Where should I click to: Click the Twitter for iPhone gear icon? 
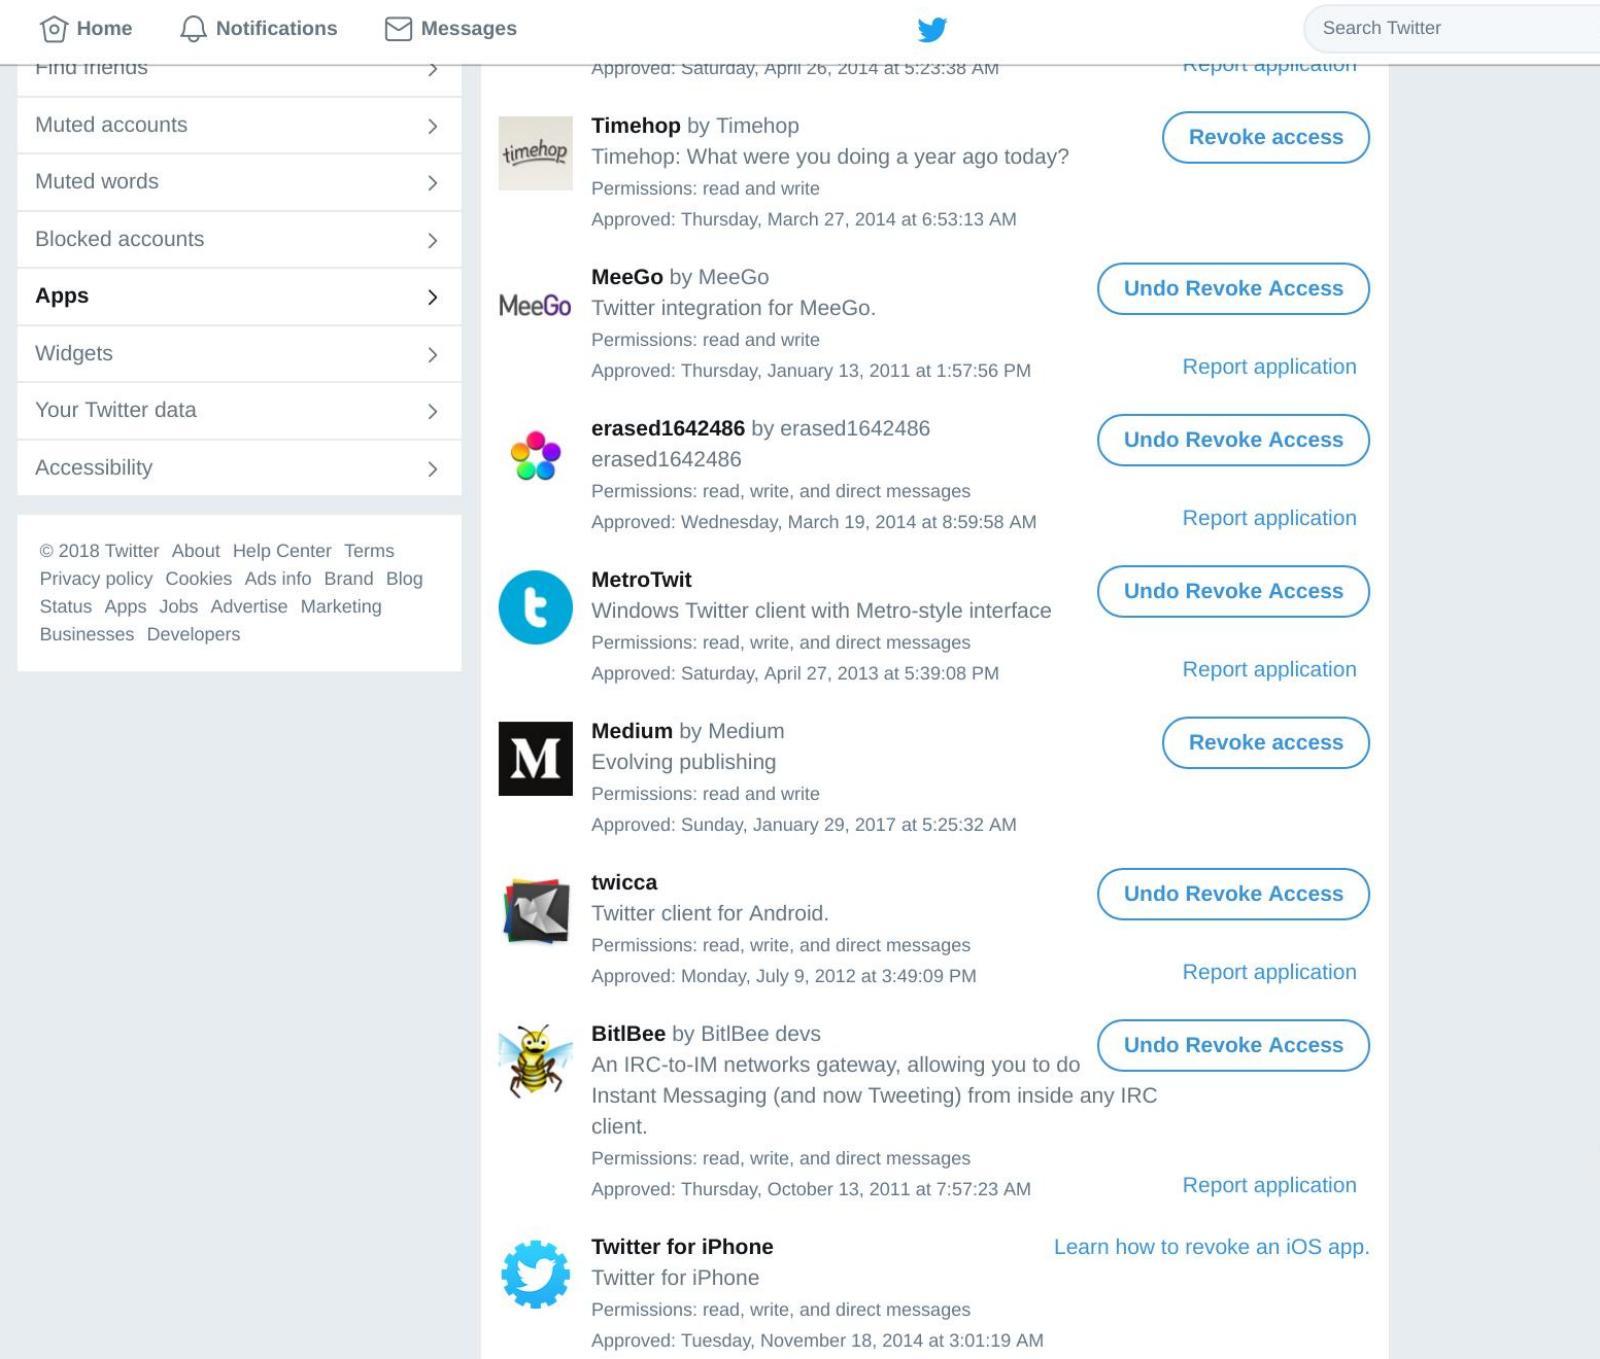(536, 1274)
